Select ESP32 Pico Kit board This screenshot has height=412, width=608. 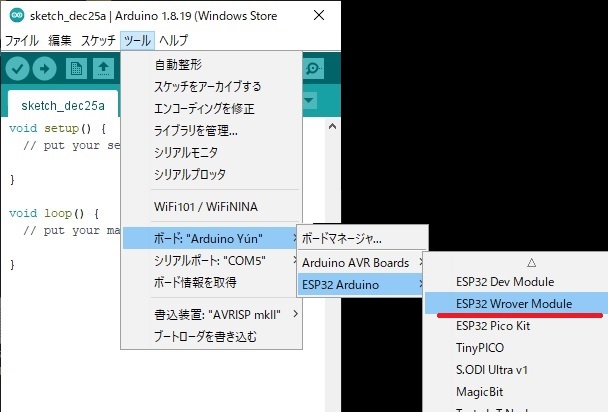(x=516, y=326)
